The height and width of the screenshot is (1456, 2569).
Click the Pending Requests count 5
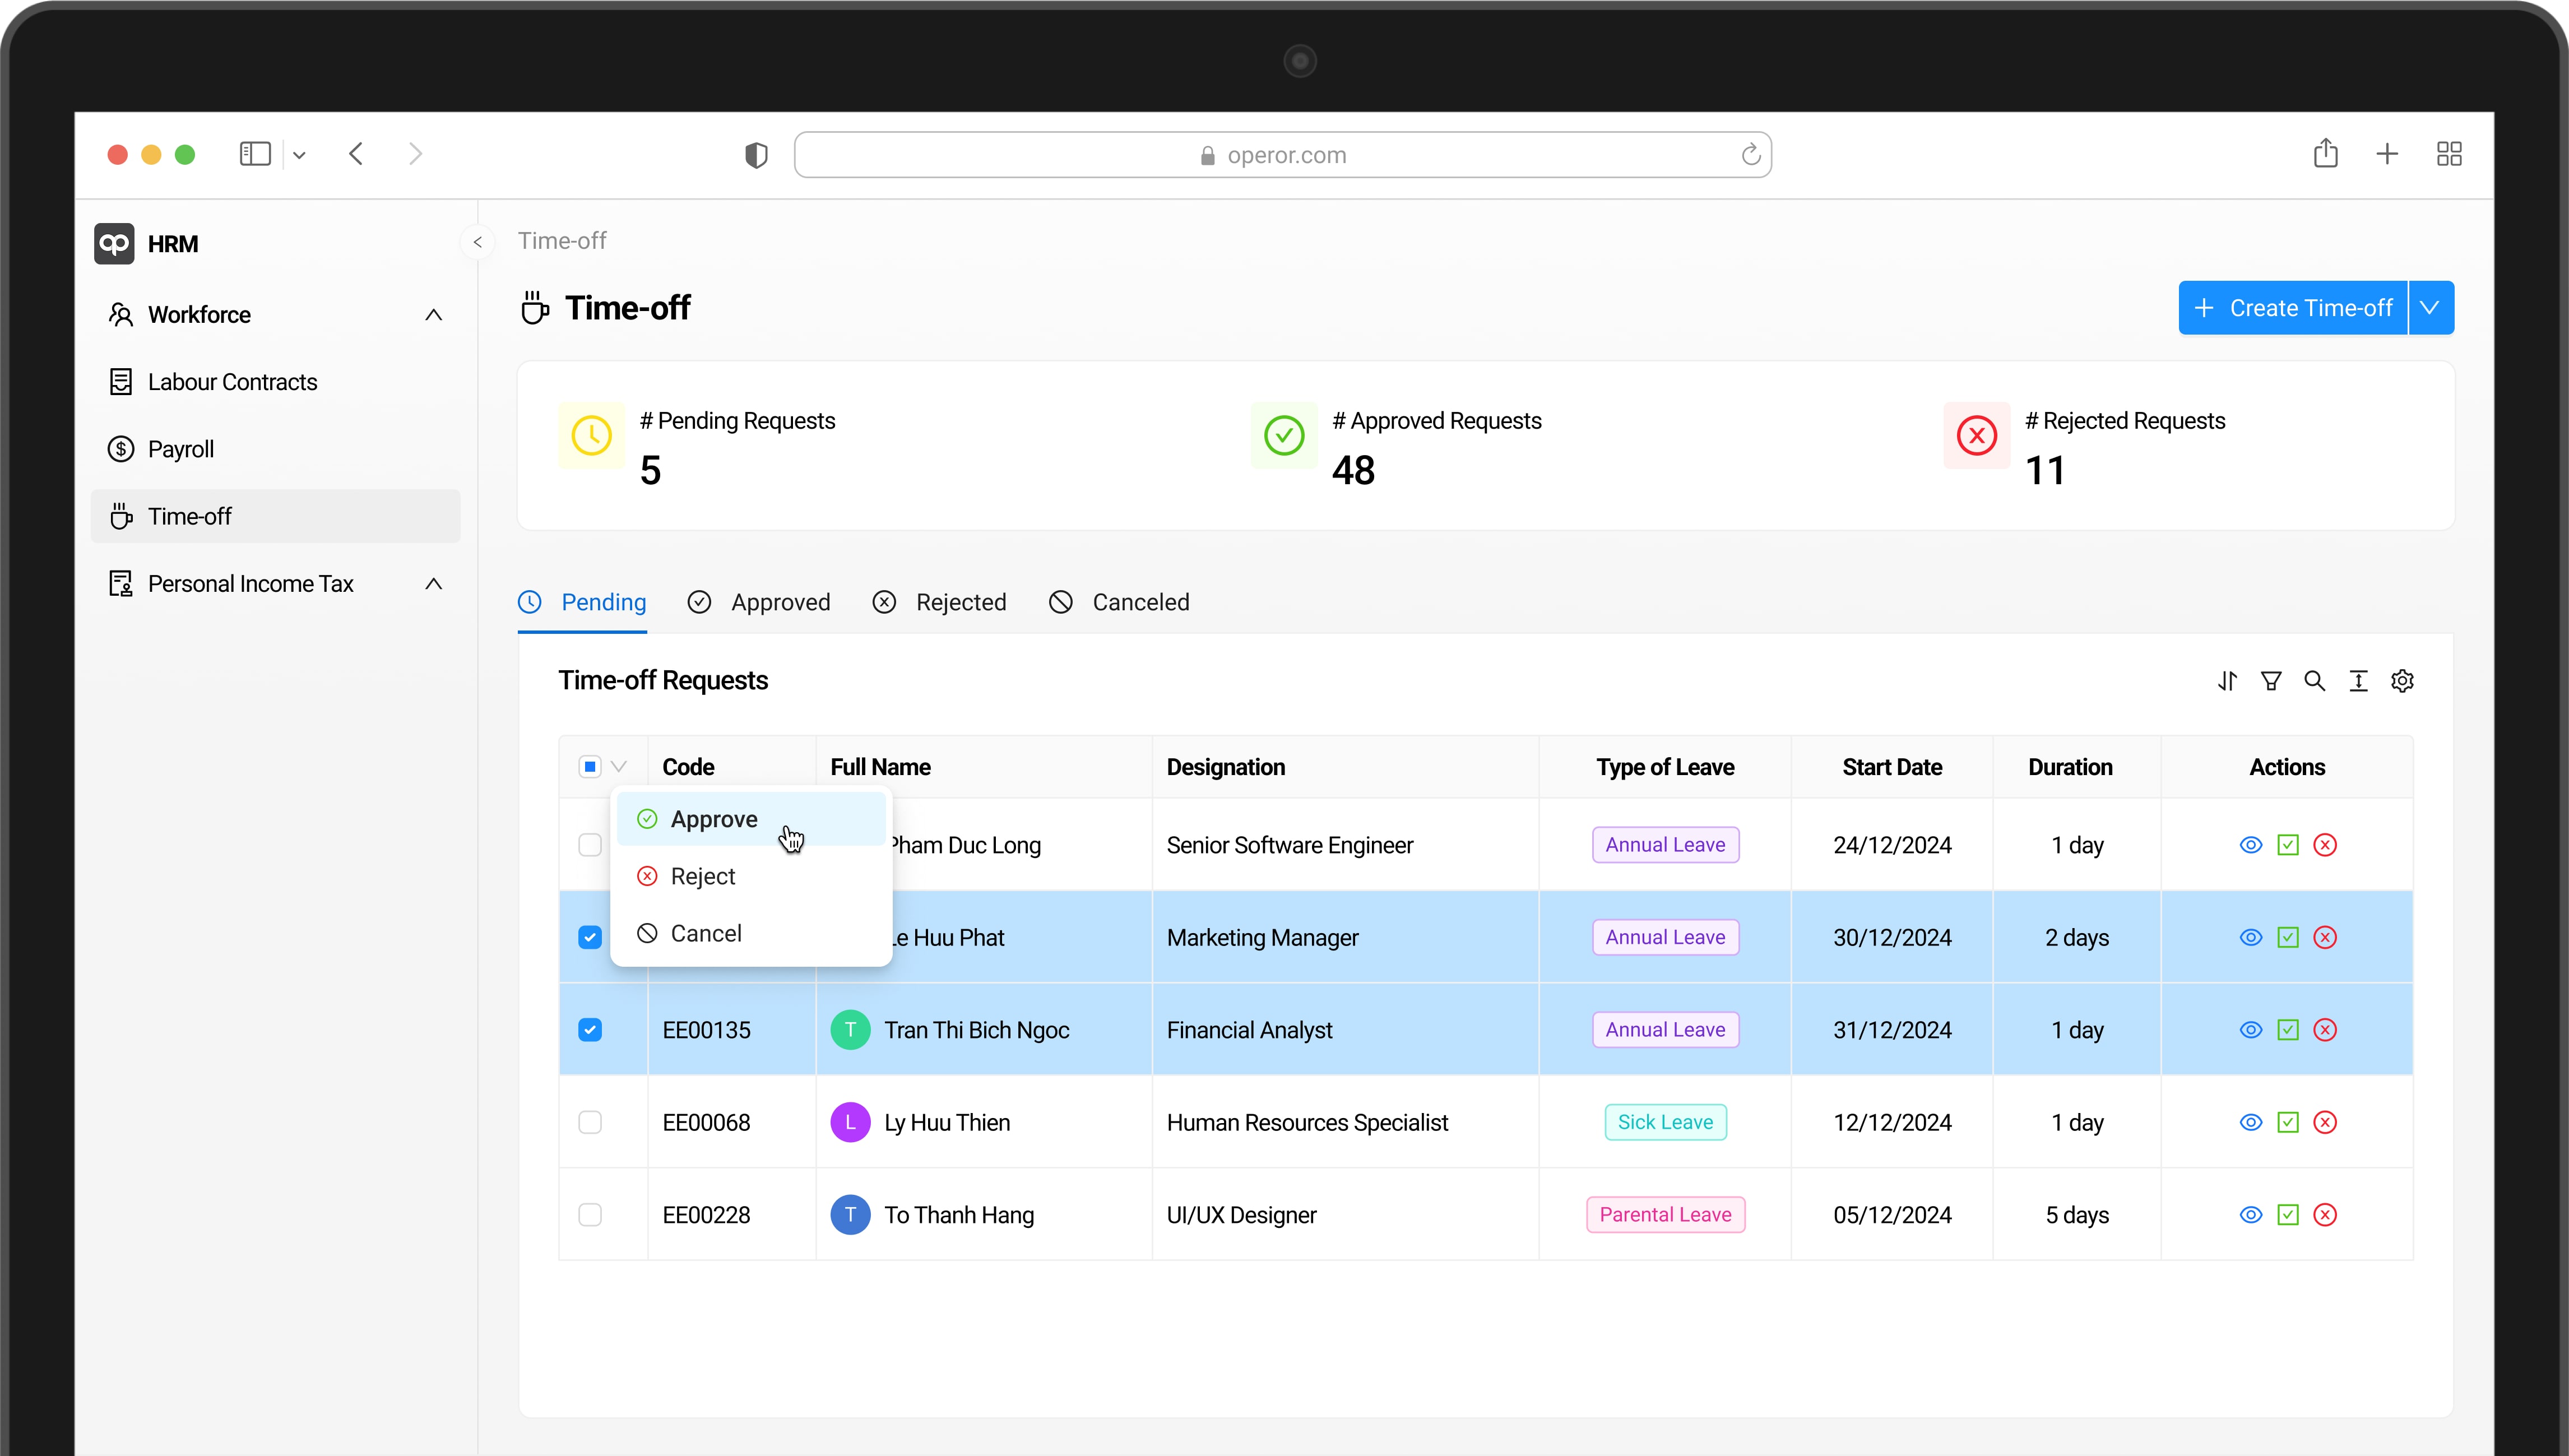650,470
